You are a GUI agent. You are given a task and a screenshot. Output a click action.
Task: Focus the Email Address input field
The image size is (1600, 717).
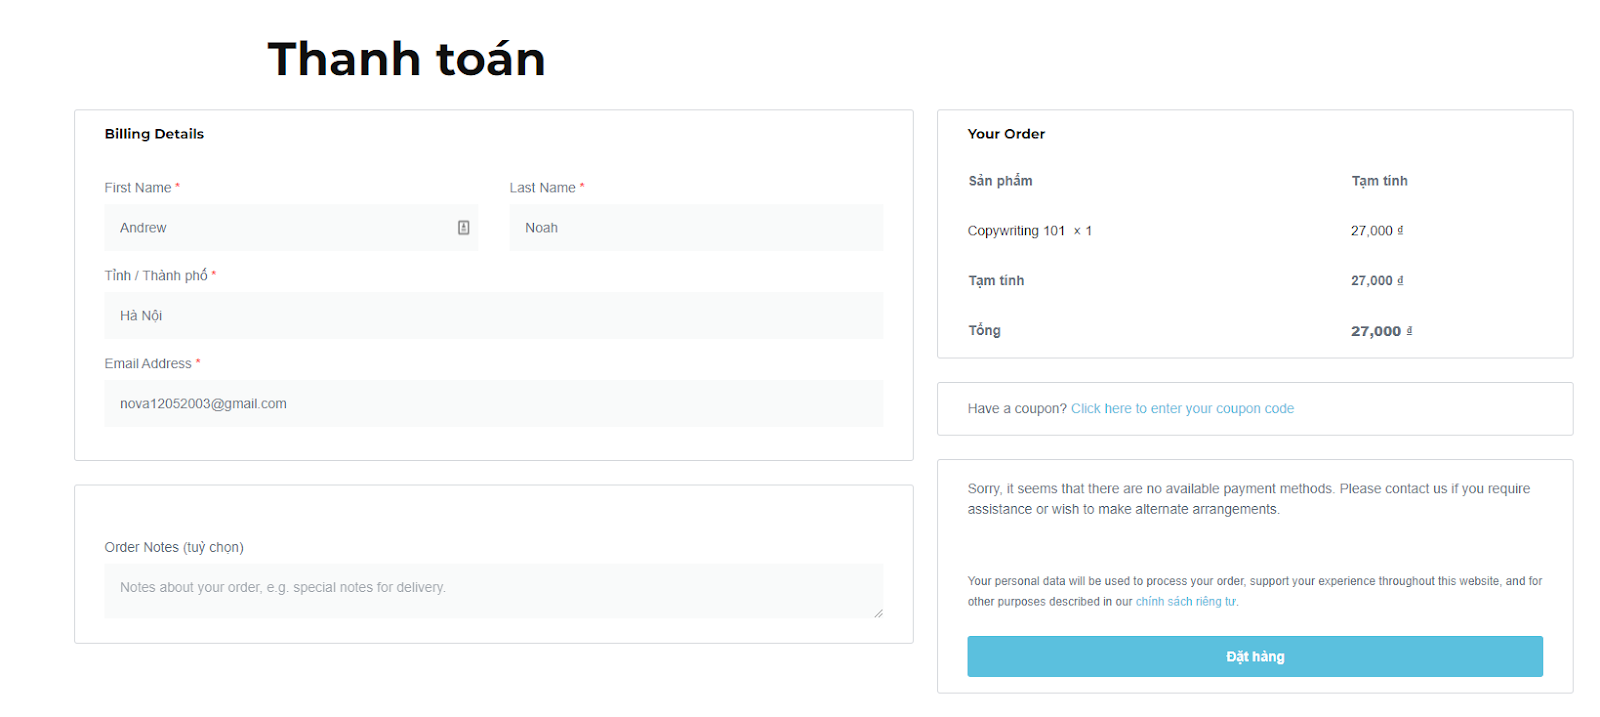coord(493,404)
